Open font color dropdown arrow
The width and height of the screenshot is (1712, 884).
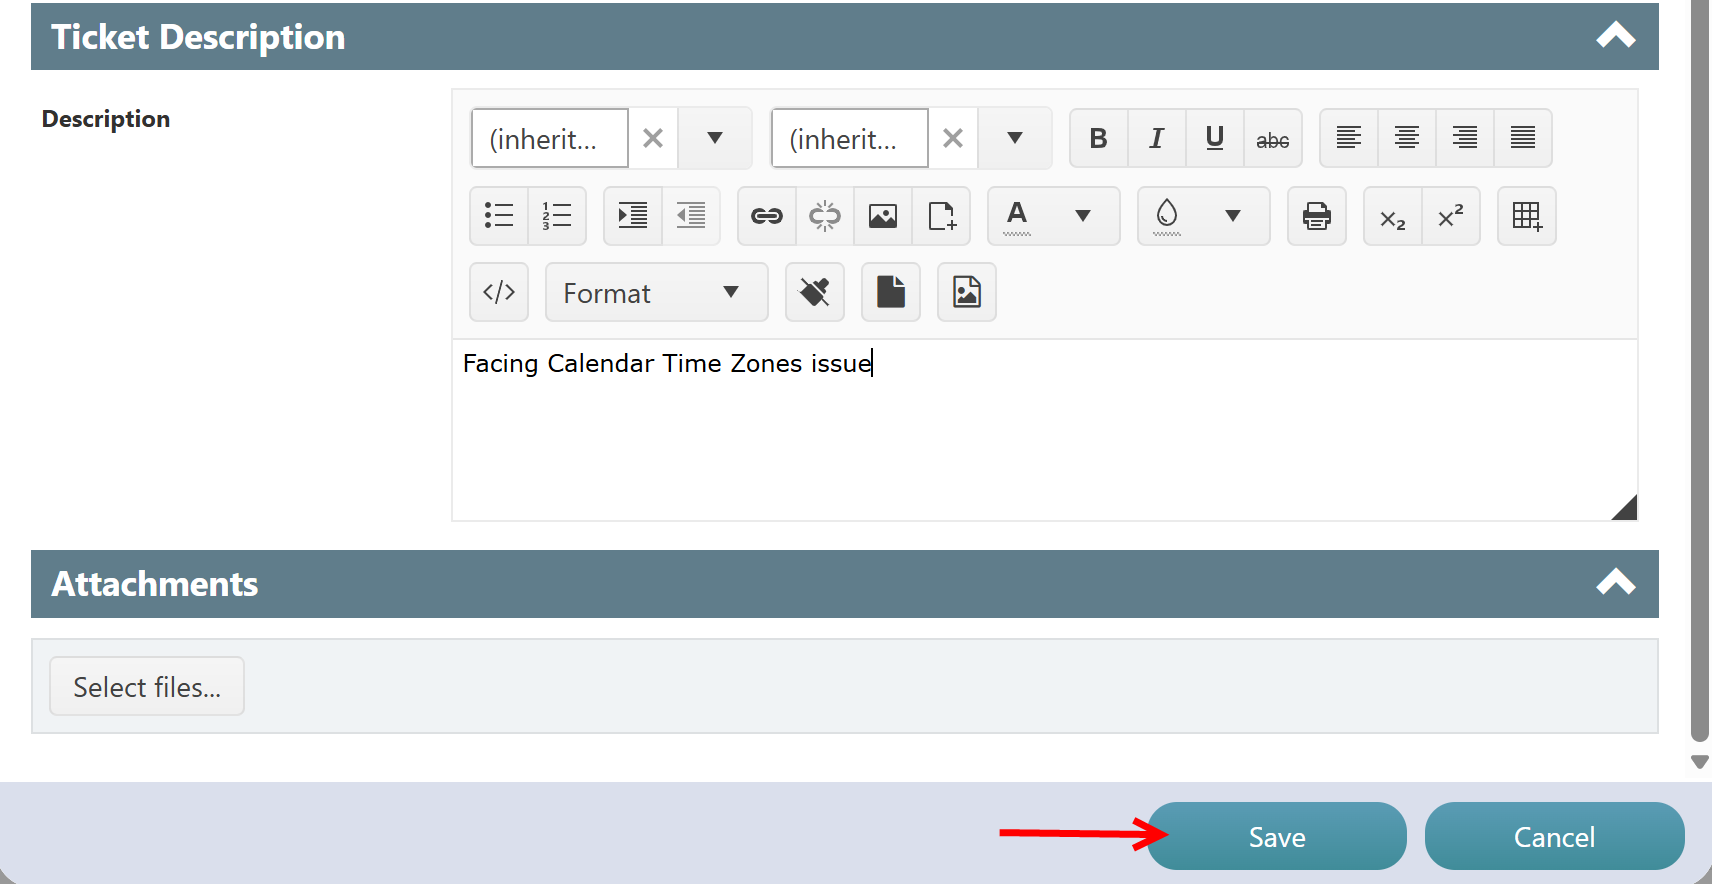click(x=1082, y=216)
